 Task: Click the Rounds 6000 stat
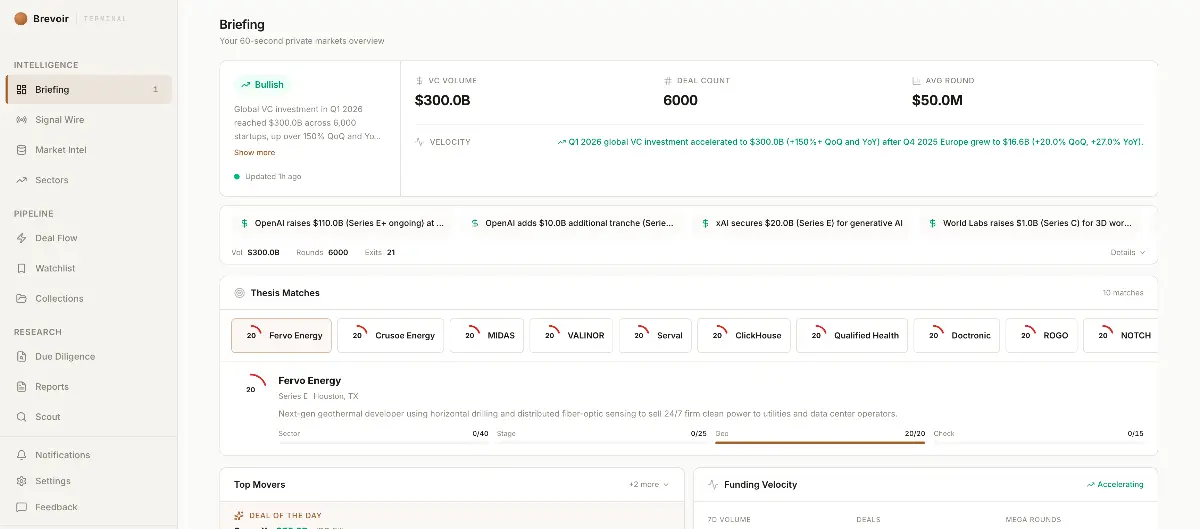click(322, 252)
